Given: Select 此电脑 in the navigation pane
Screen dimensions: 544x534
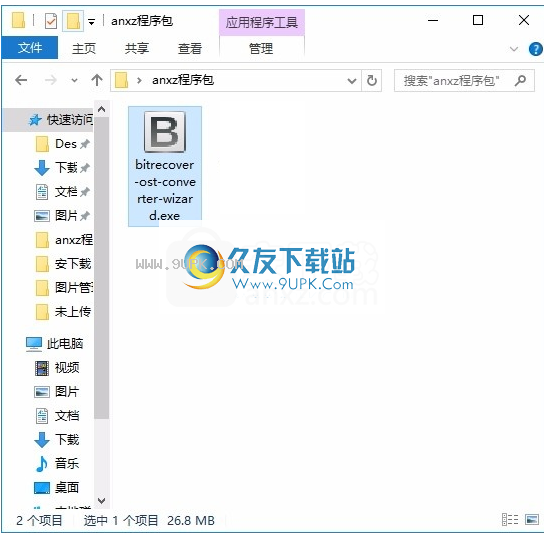Looking at the screenshot, I should click(55, 344).
